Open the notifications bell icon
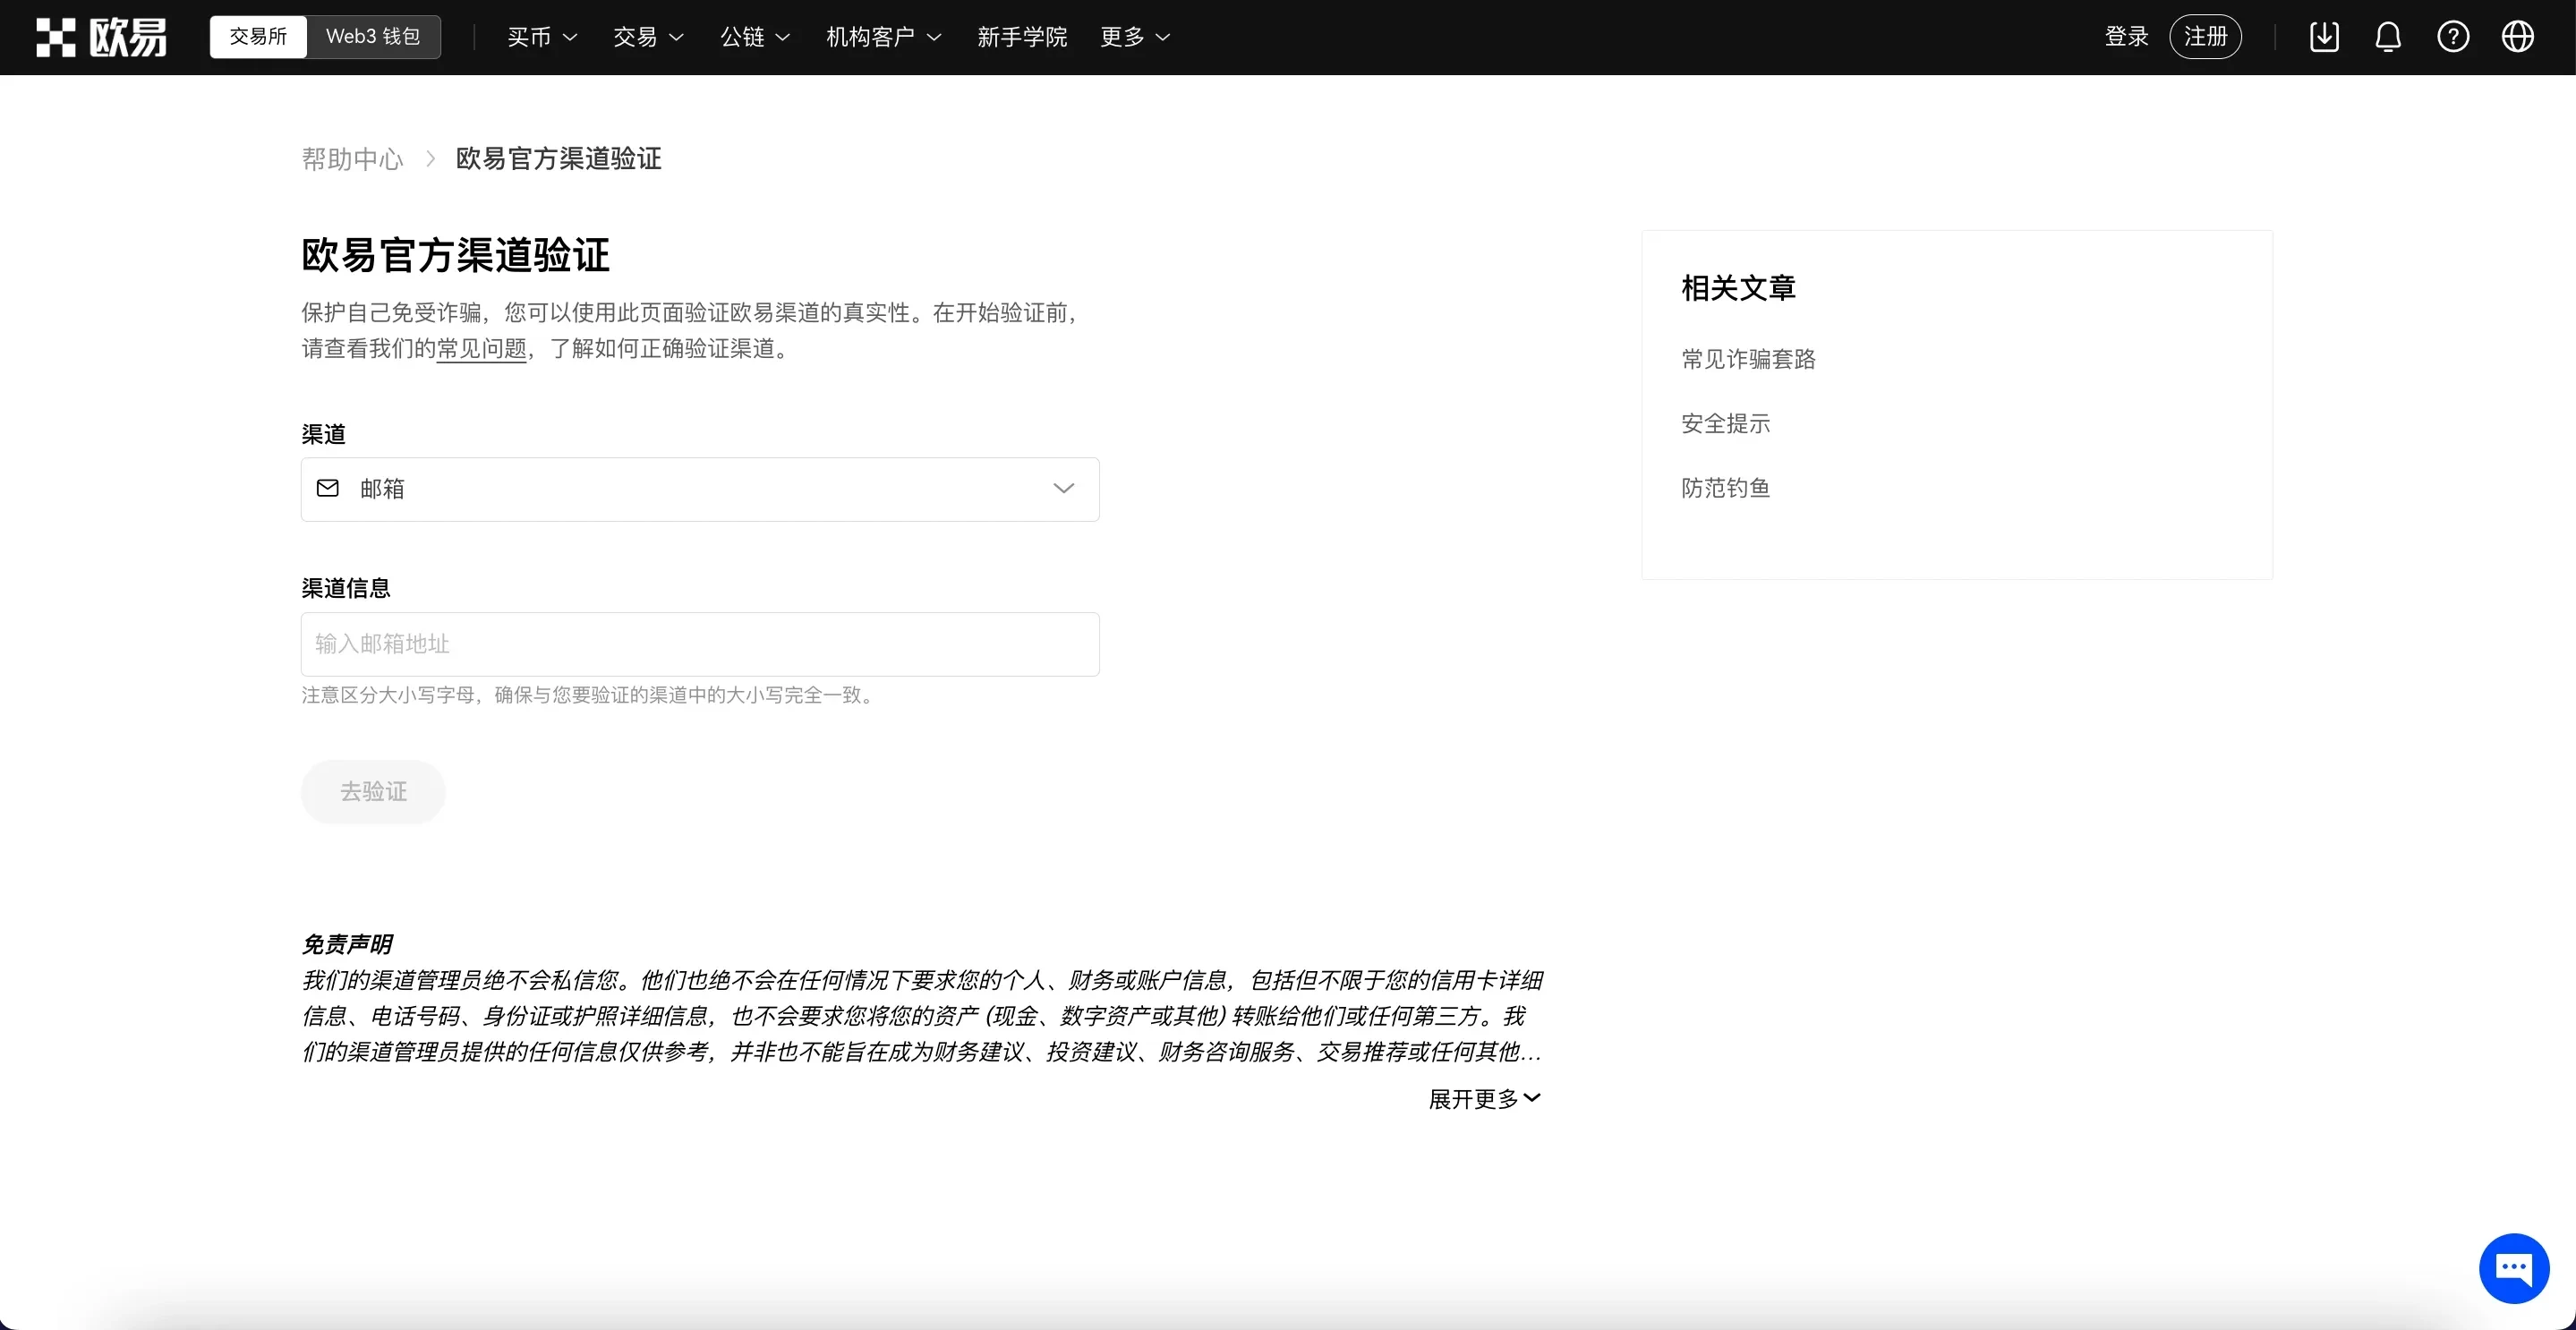The height and width of the screenshot is (1330, 2576). pos(2388,37)
